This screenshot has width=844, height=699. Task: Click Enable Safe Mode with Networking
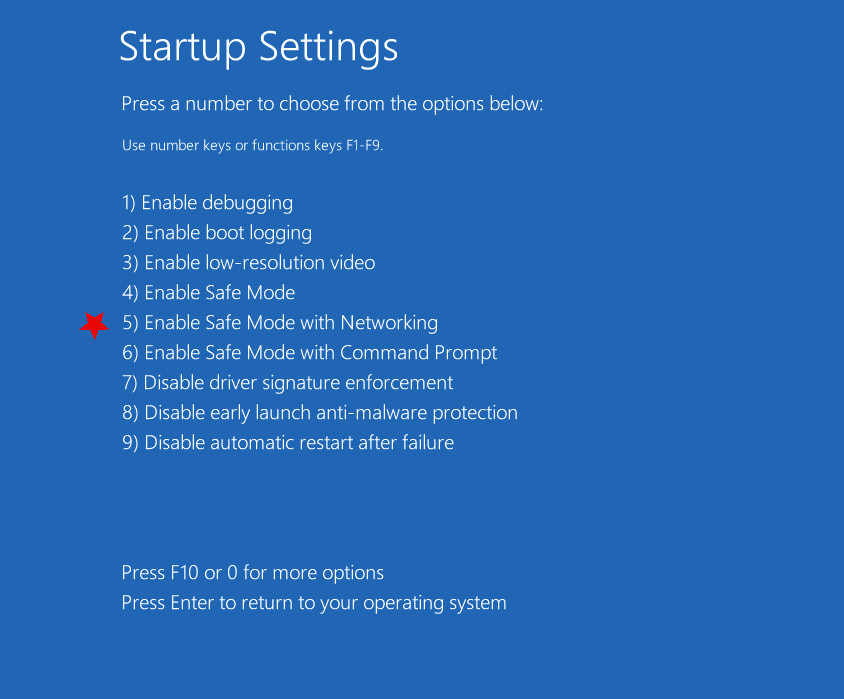click(x=280, y=322)
